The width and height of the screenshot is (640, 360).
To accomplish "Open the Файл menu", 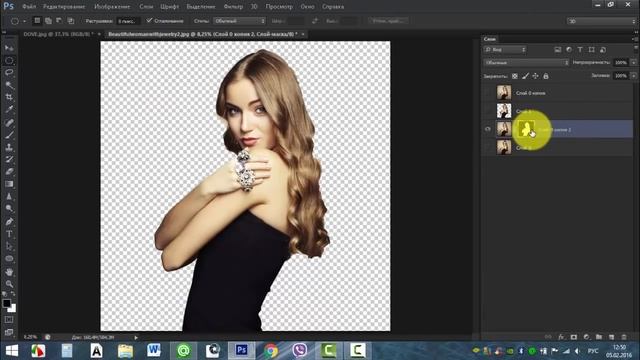I will tap(29, 7).
